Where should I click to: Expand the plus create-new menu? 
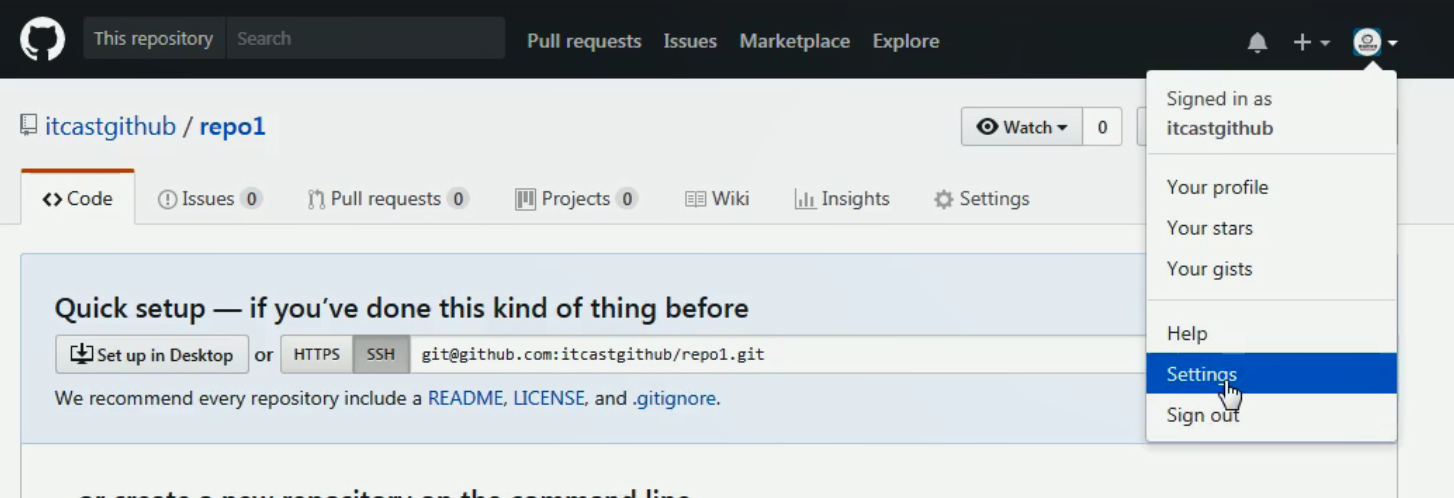click(x=1311, y=42)
